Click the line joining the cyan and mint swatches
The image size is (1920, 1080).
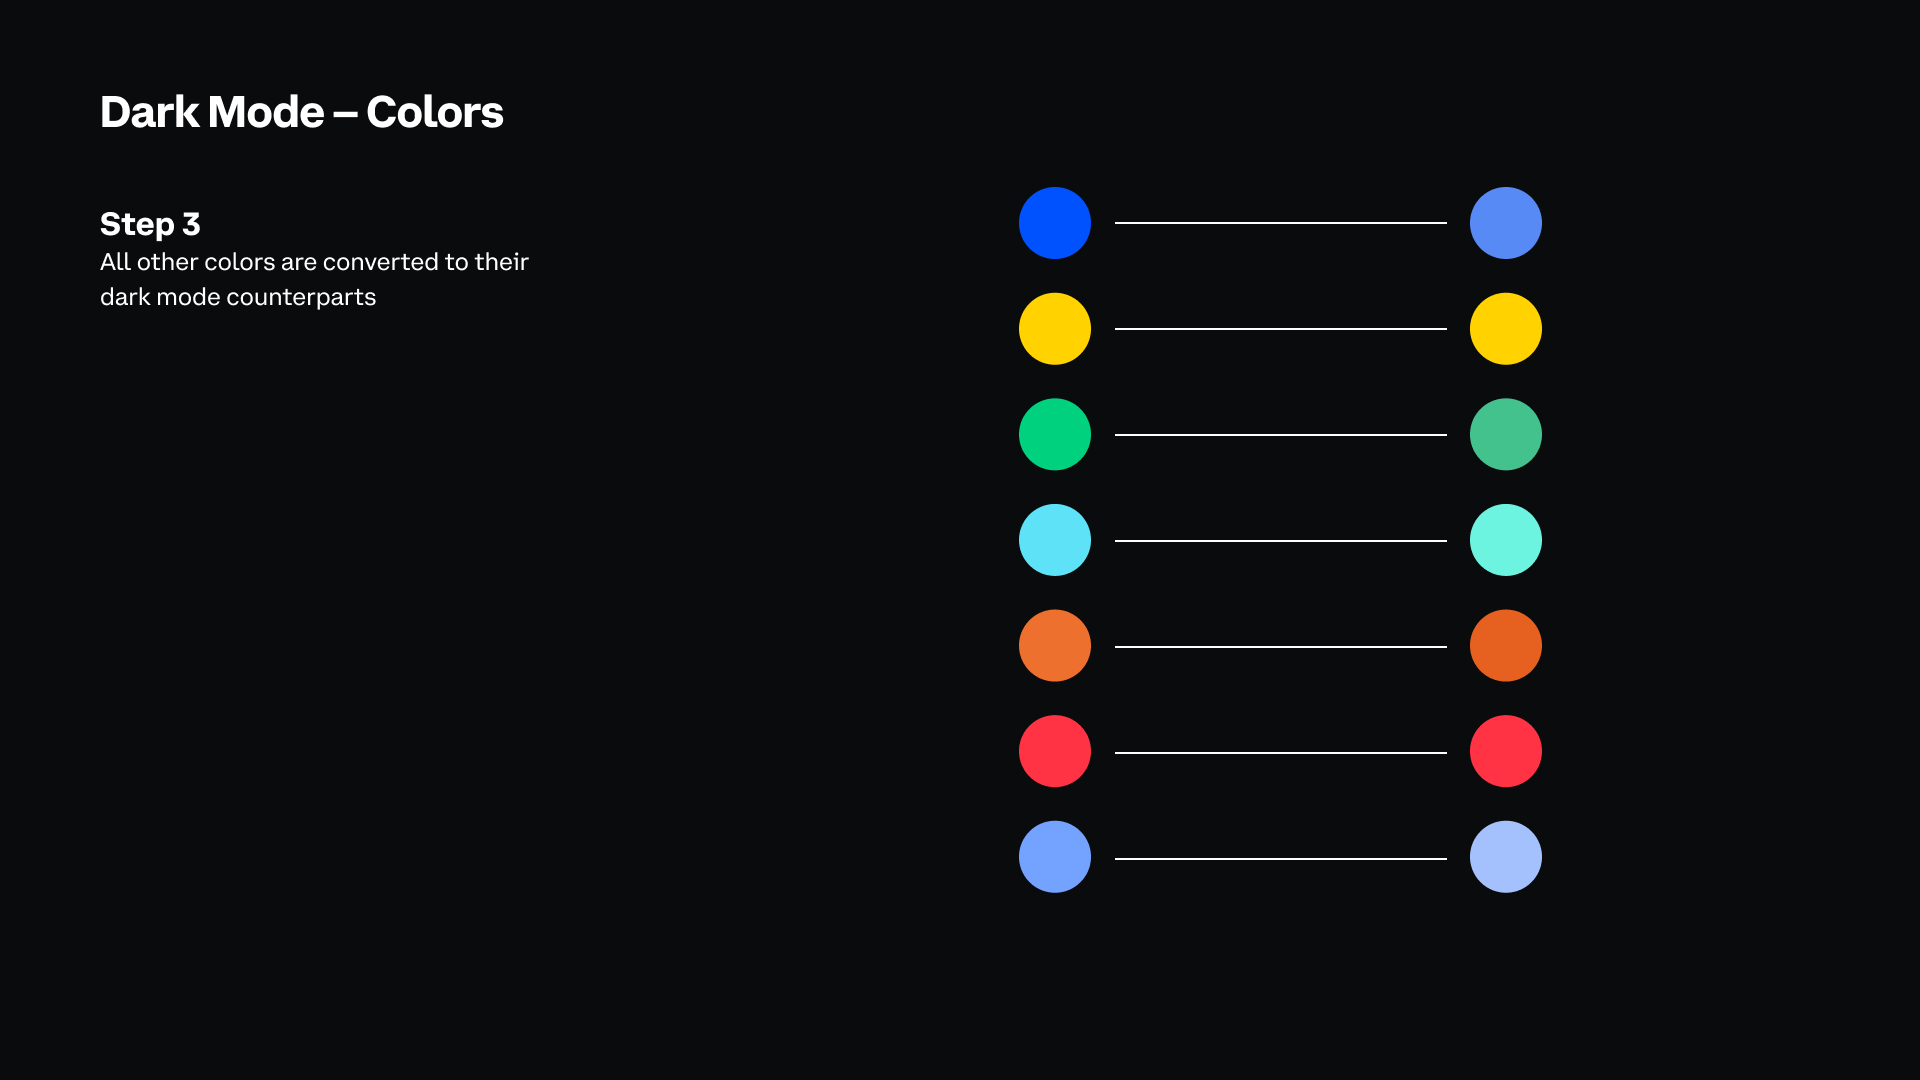pyautogui.click(x=1280, y=541)
